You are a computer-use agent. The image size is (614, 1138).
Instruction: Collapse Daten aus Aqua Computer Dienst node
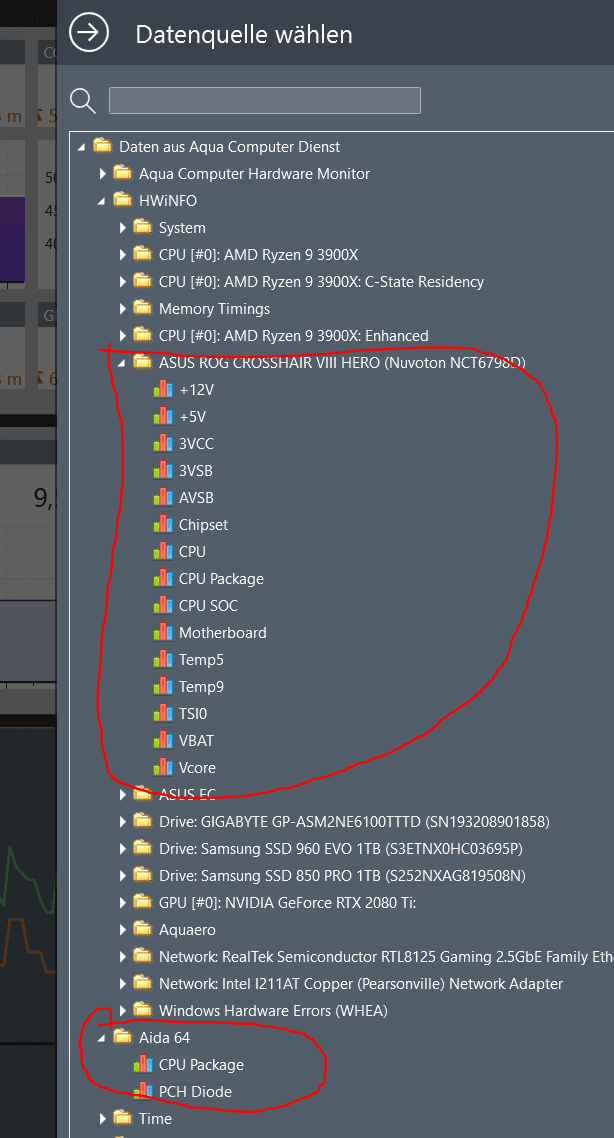point(81,147)
